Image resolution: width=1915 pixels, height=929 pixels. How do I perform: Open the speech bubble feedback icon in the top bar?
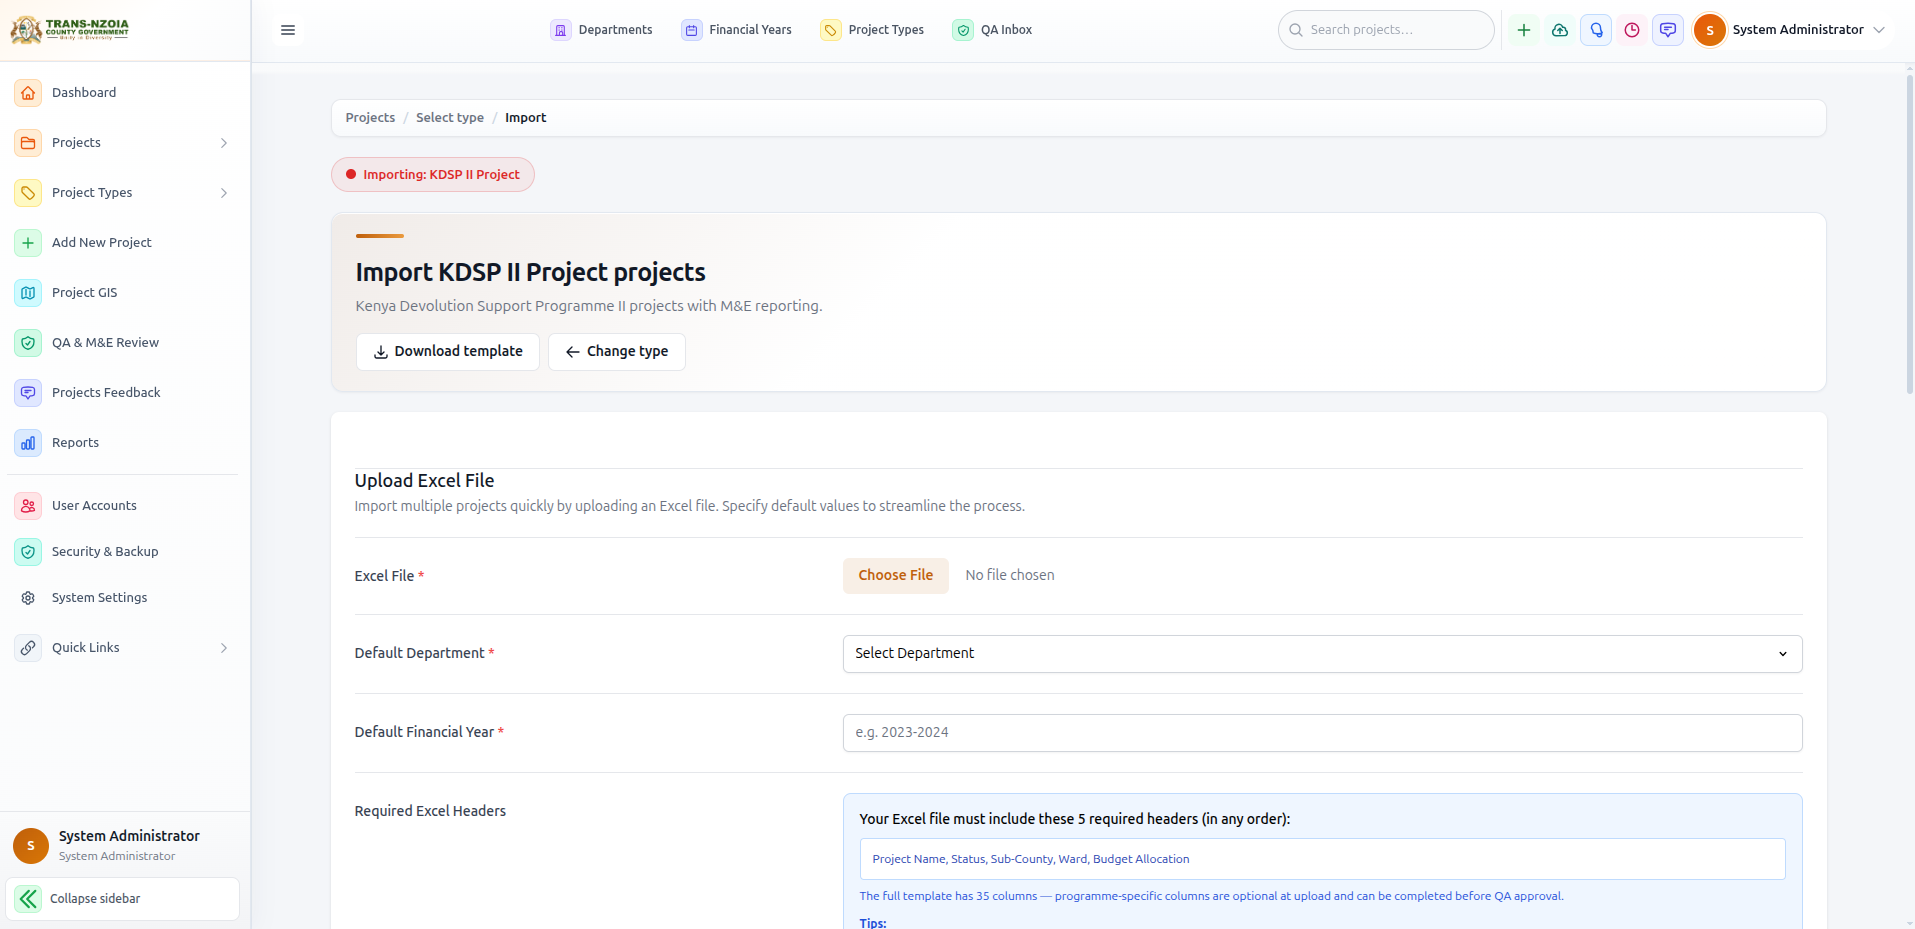[x=1668, y=30]
